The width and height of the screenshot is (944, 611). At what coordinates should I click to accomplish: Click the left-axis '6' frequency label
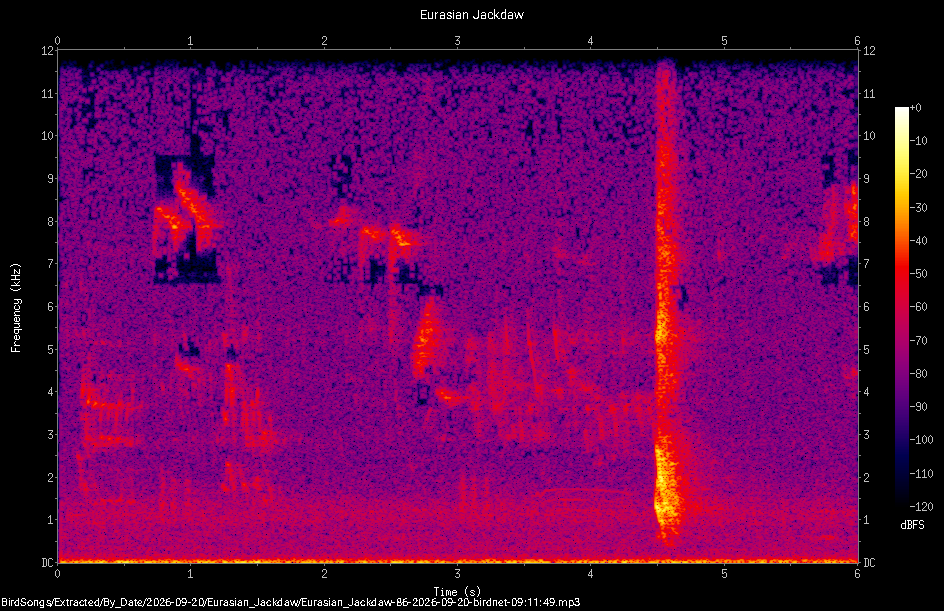(51, 307)
